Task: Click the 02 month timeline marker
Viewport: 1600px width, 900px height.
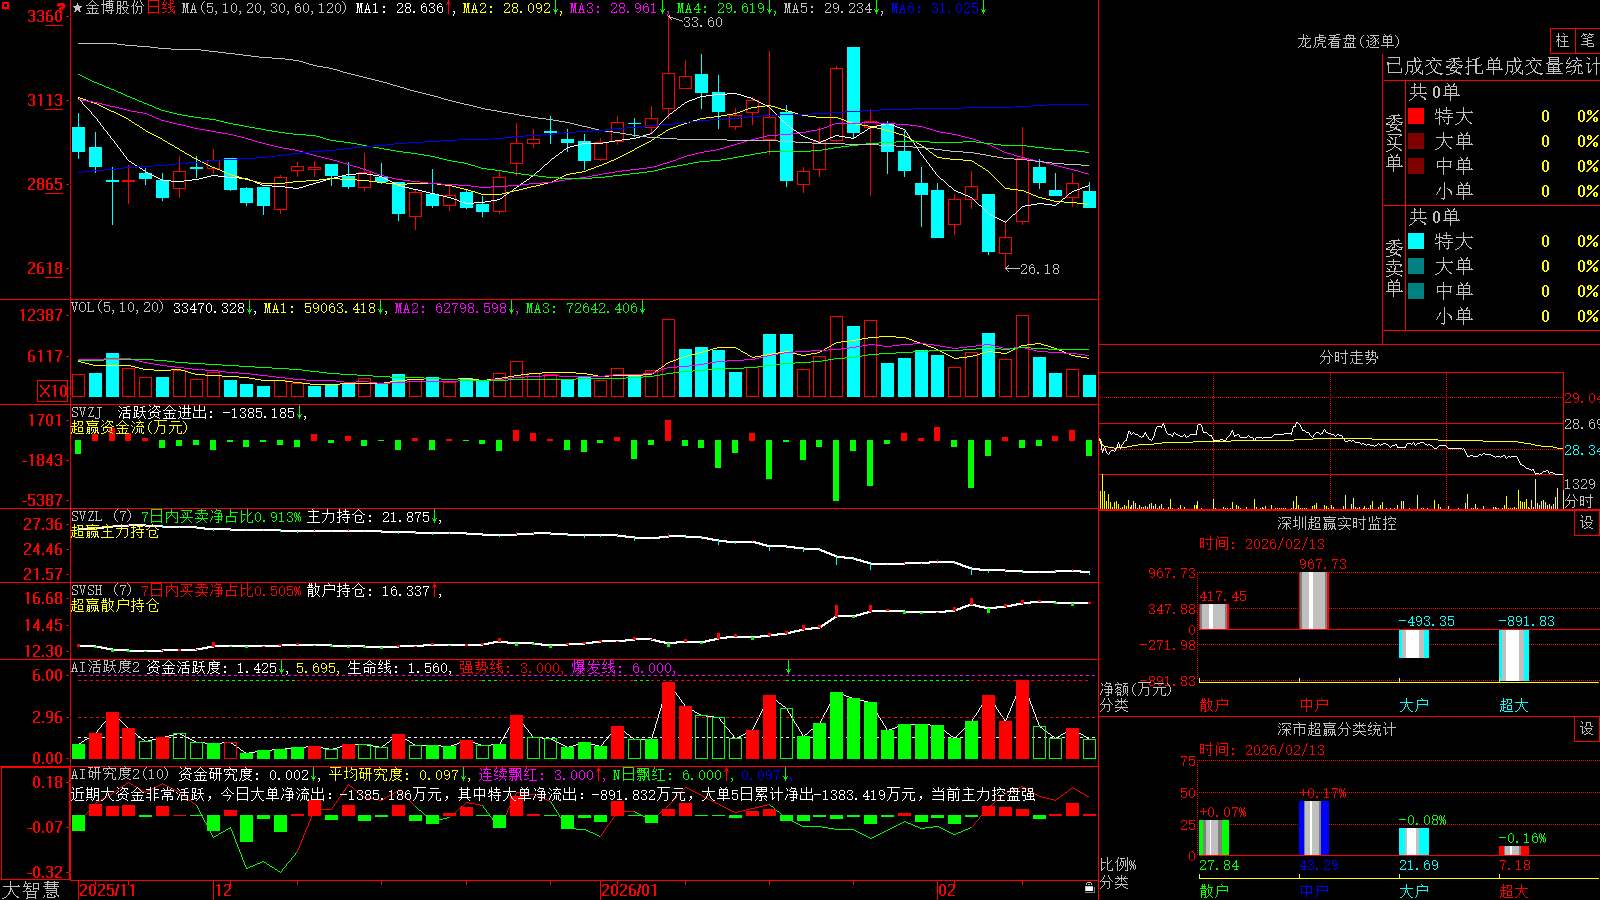Action: [947, 890]
